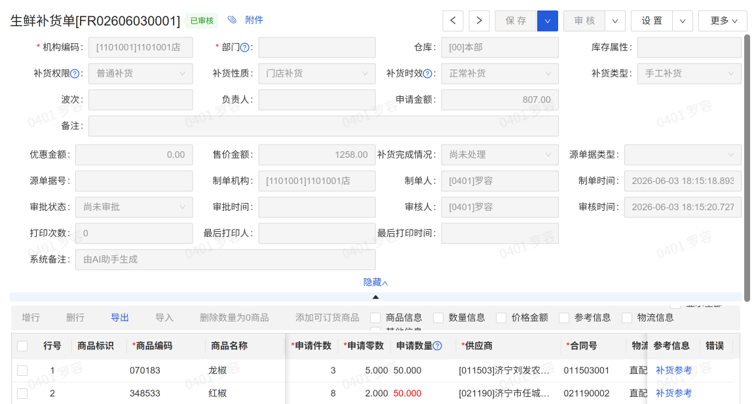This screenshot has height=404, width=756.
Task: Click supplier cell [011503]济宁刘发农
Action: [504, 370]
